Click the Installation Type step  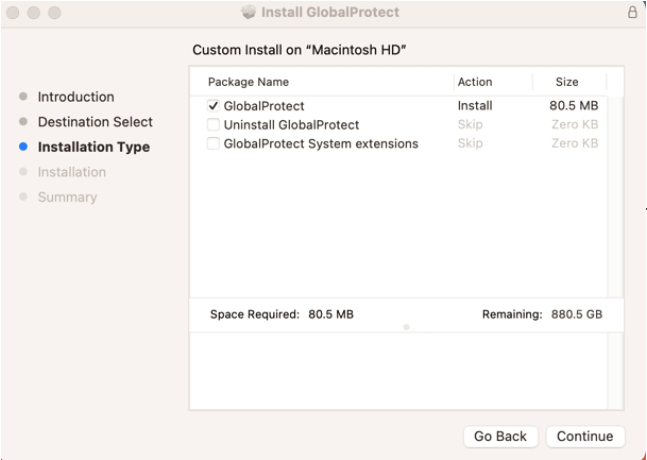coord(93,147)
